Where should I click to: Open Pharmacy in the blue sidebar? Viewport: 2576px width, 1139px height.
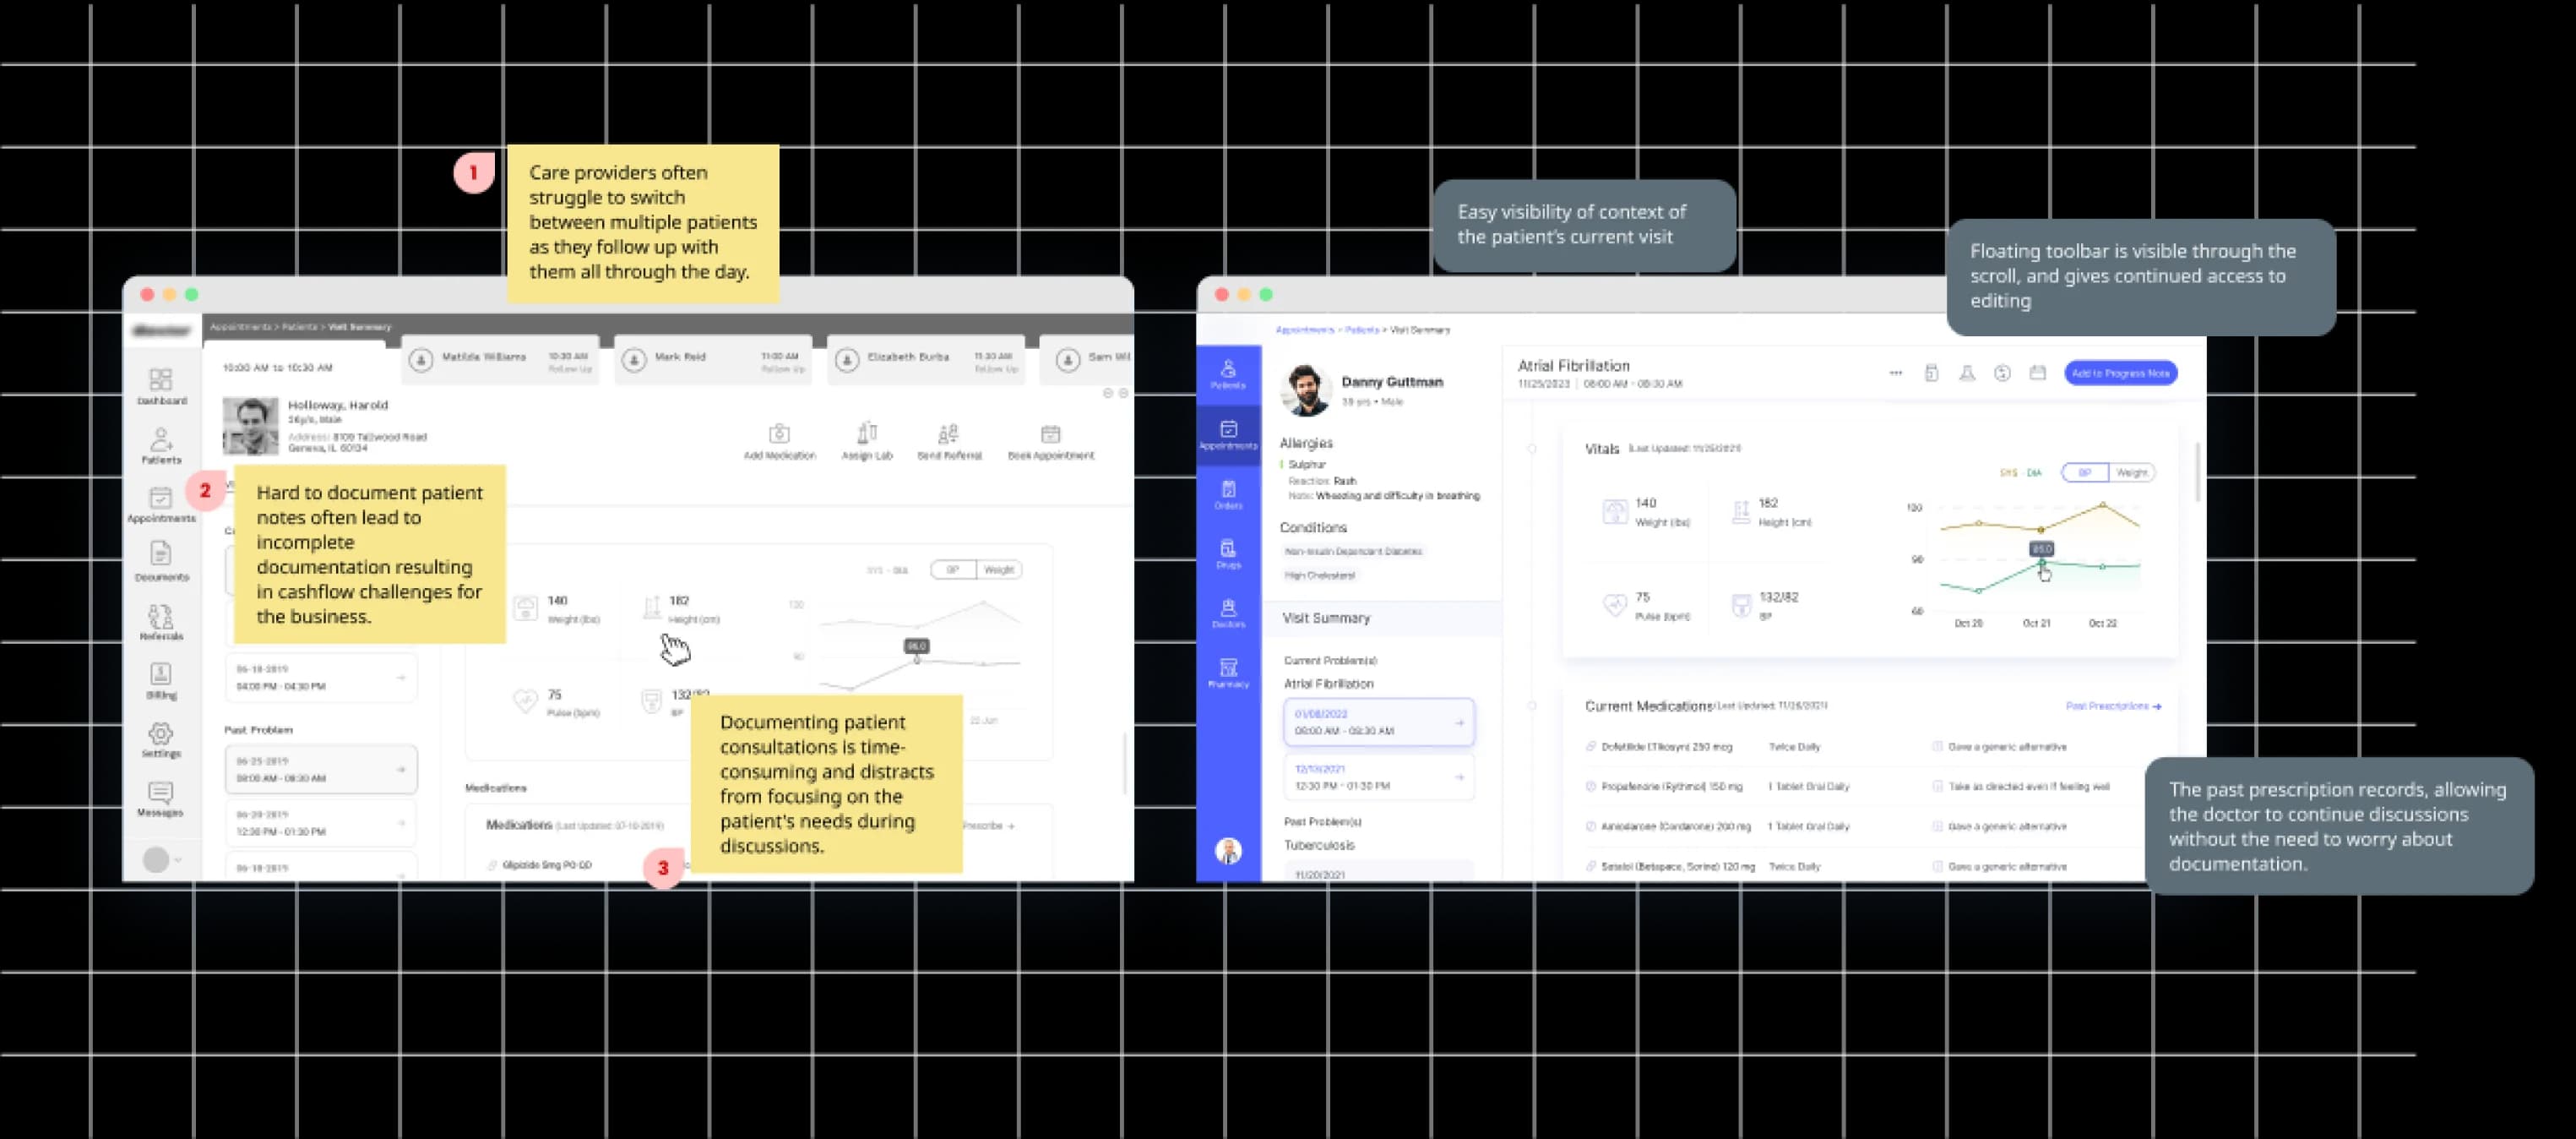tap(1228, 672)
